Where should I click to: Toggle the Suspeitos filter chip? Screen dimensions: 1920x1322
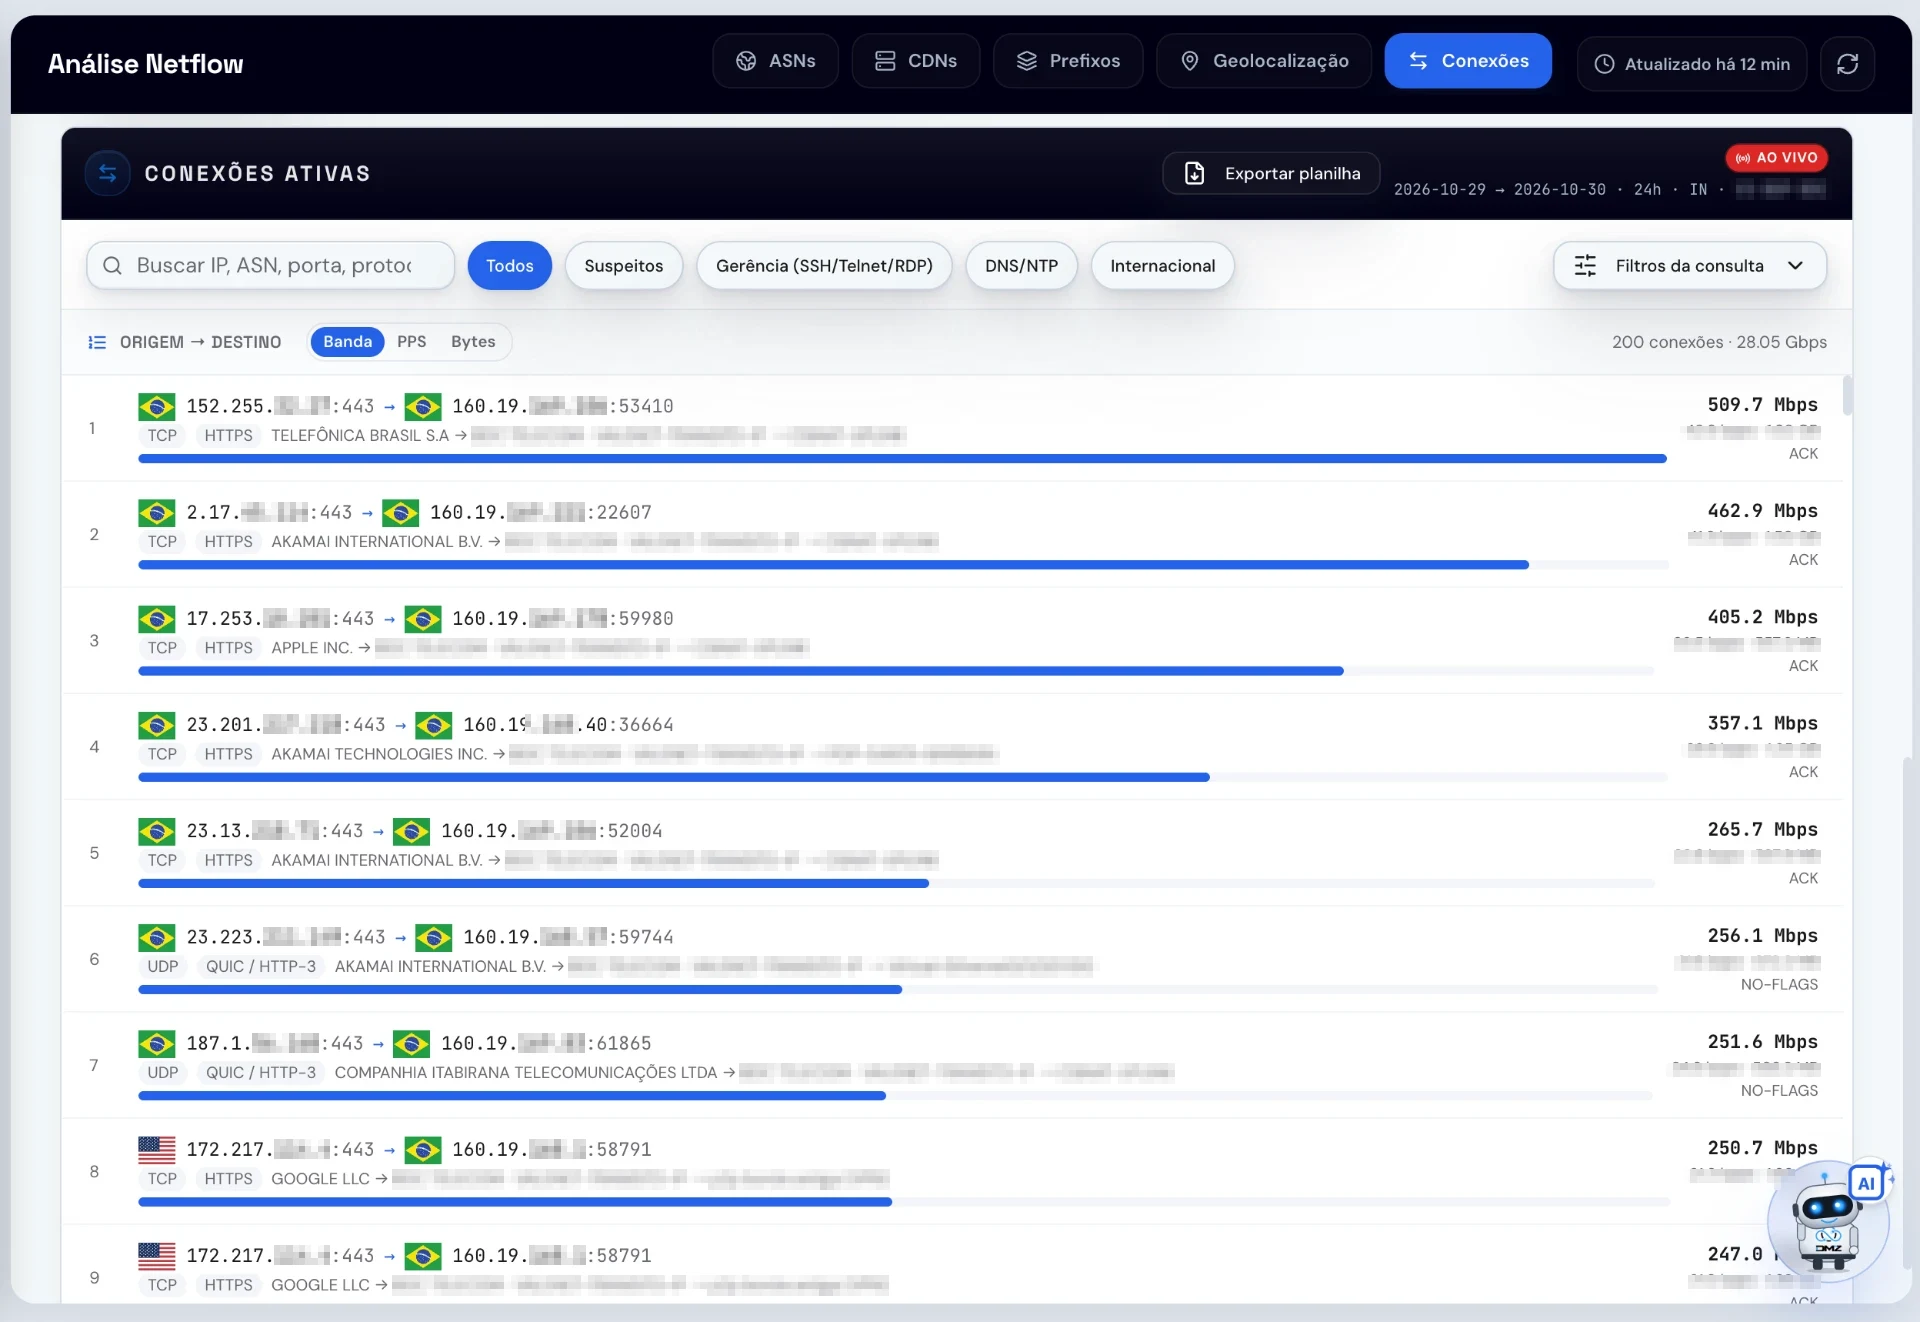[x=624, y=266]
